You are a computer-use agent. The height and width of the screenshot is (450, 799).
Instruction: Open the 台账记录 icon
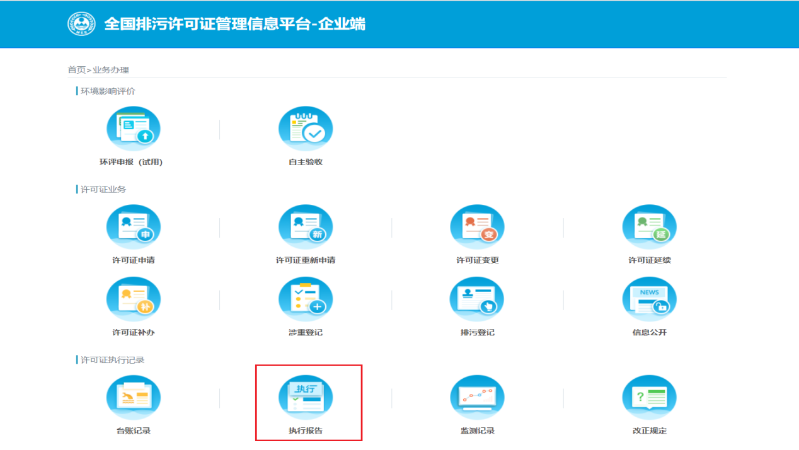(x=133, y=397)
